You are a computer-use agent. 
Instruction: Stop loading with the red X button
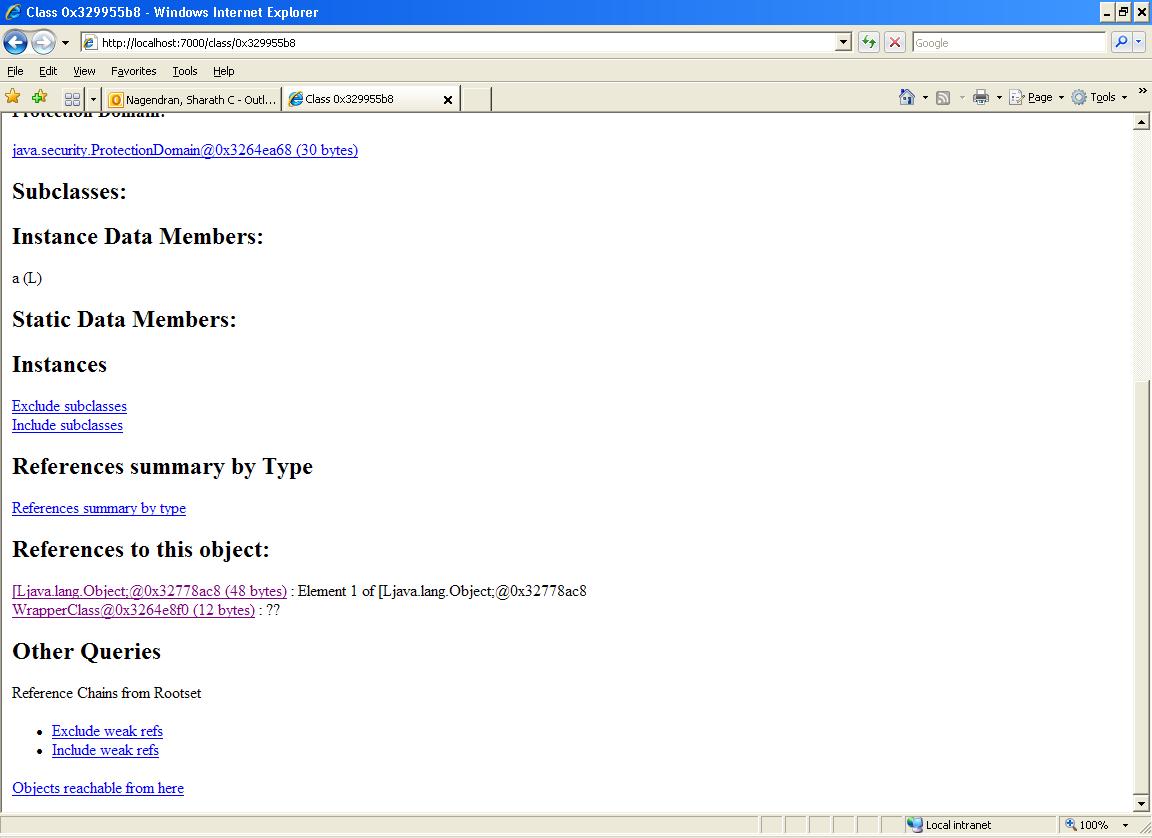pyautogui.click(x=895, y=43)
